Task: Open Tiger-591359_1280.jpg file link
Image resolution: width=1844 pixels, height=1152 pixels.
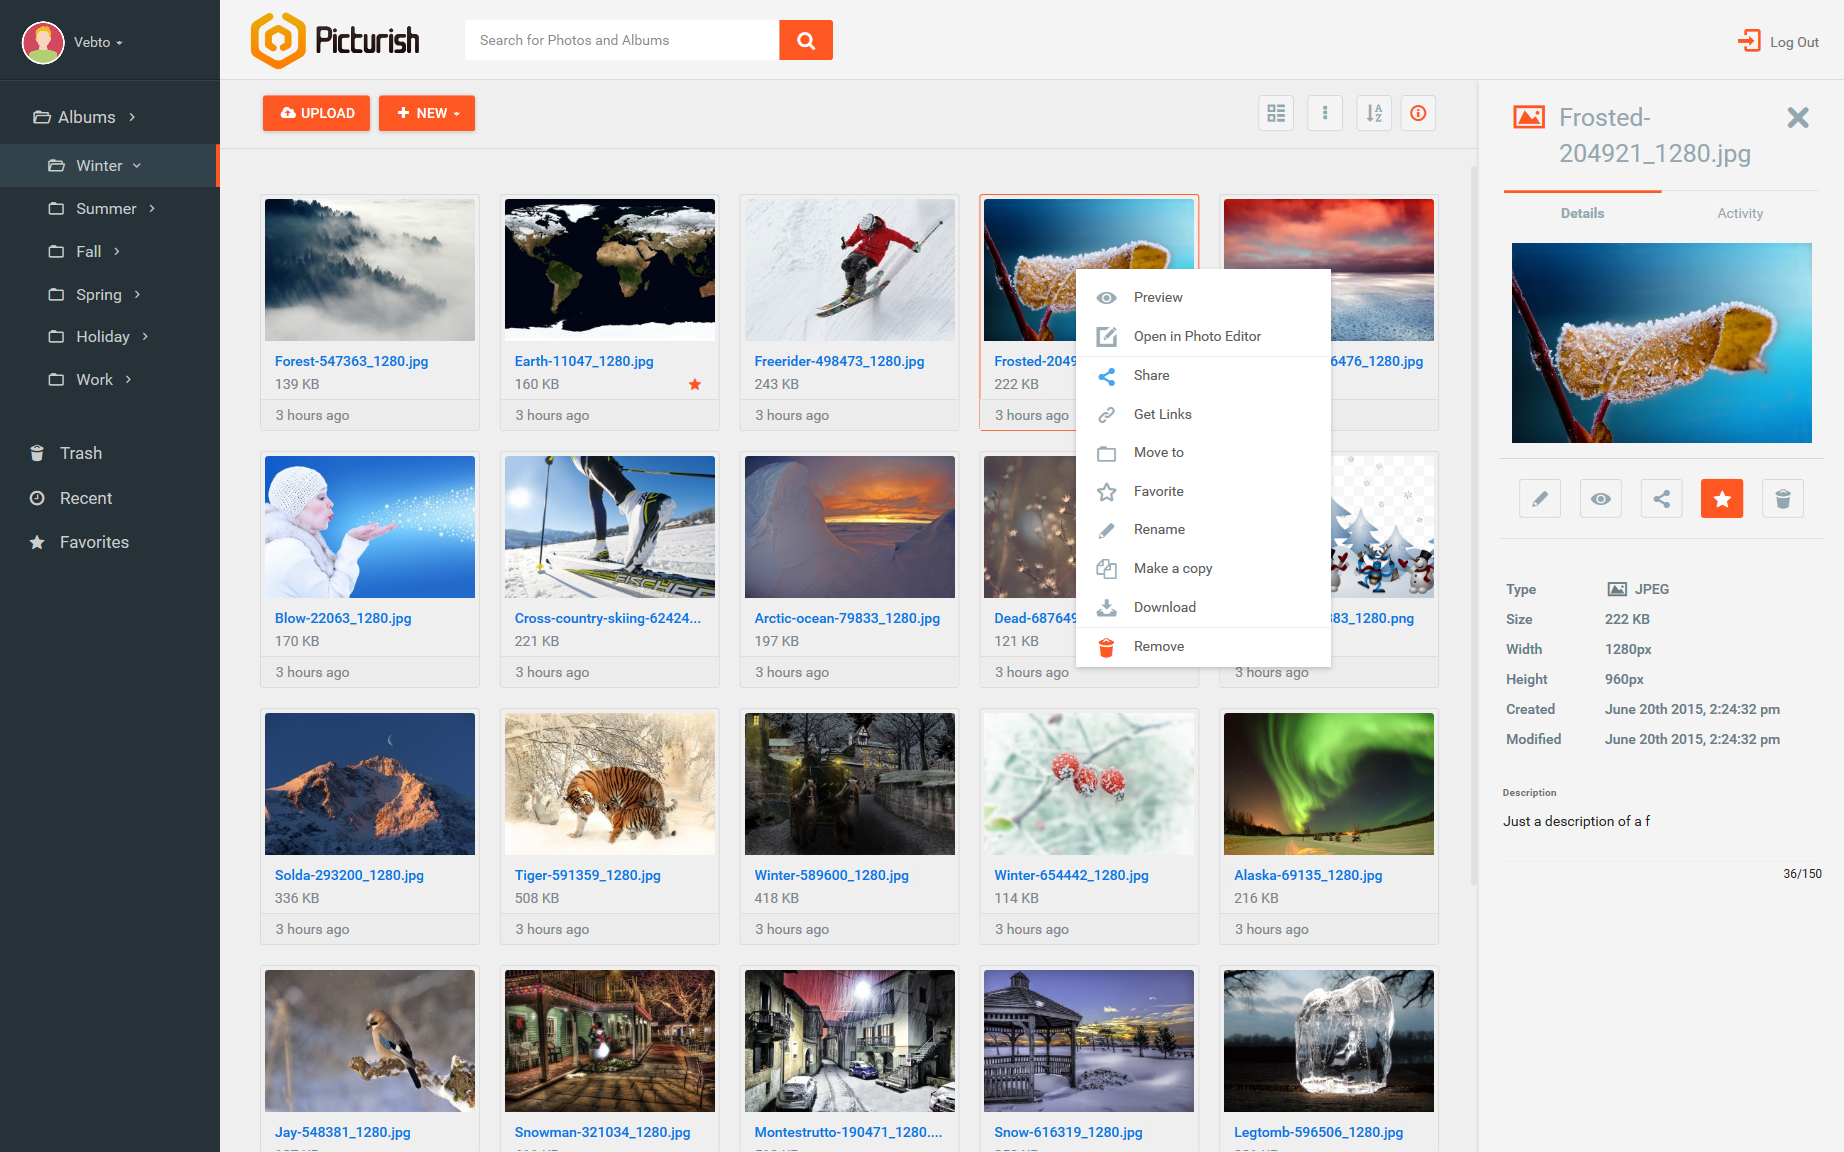Action: (588, 875)
